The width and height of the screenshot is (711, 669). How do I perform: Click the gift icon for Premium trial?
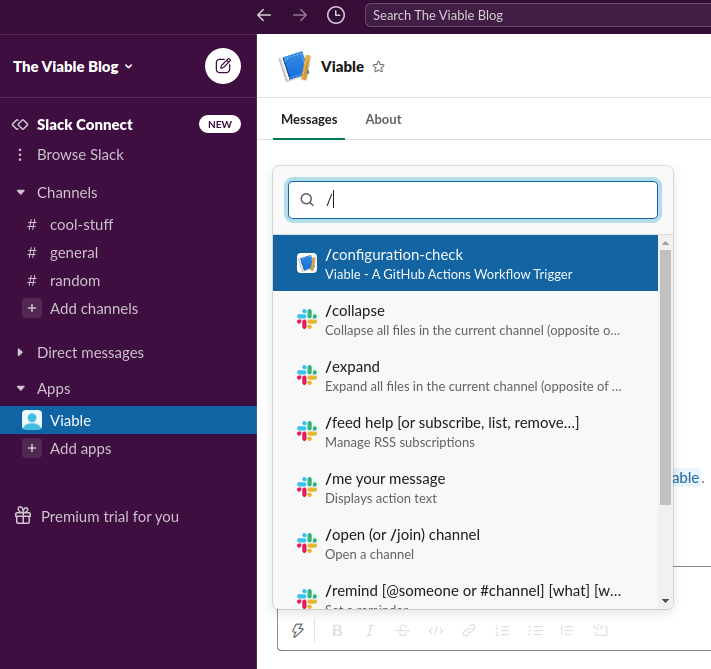tap(23, 516)
